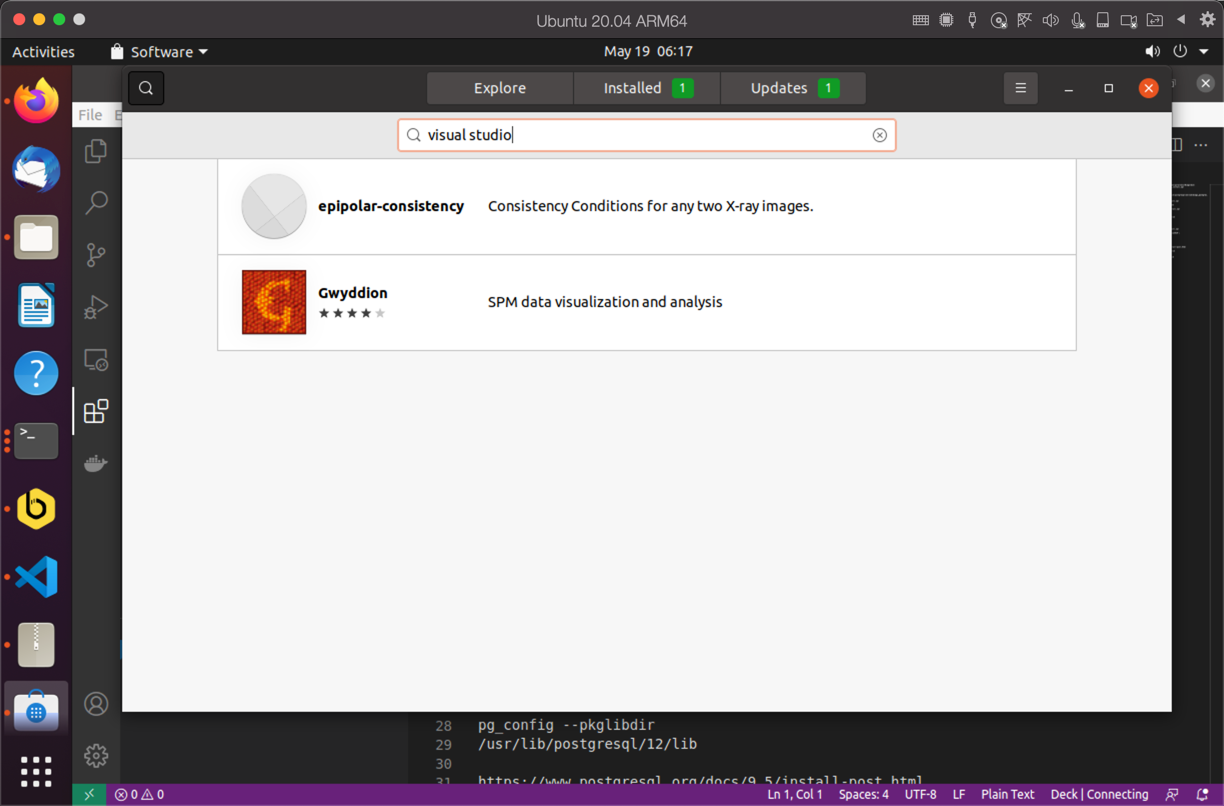
Task: Open the yellow 'b' app in dock
Action: (36, 509)
